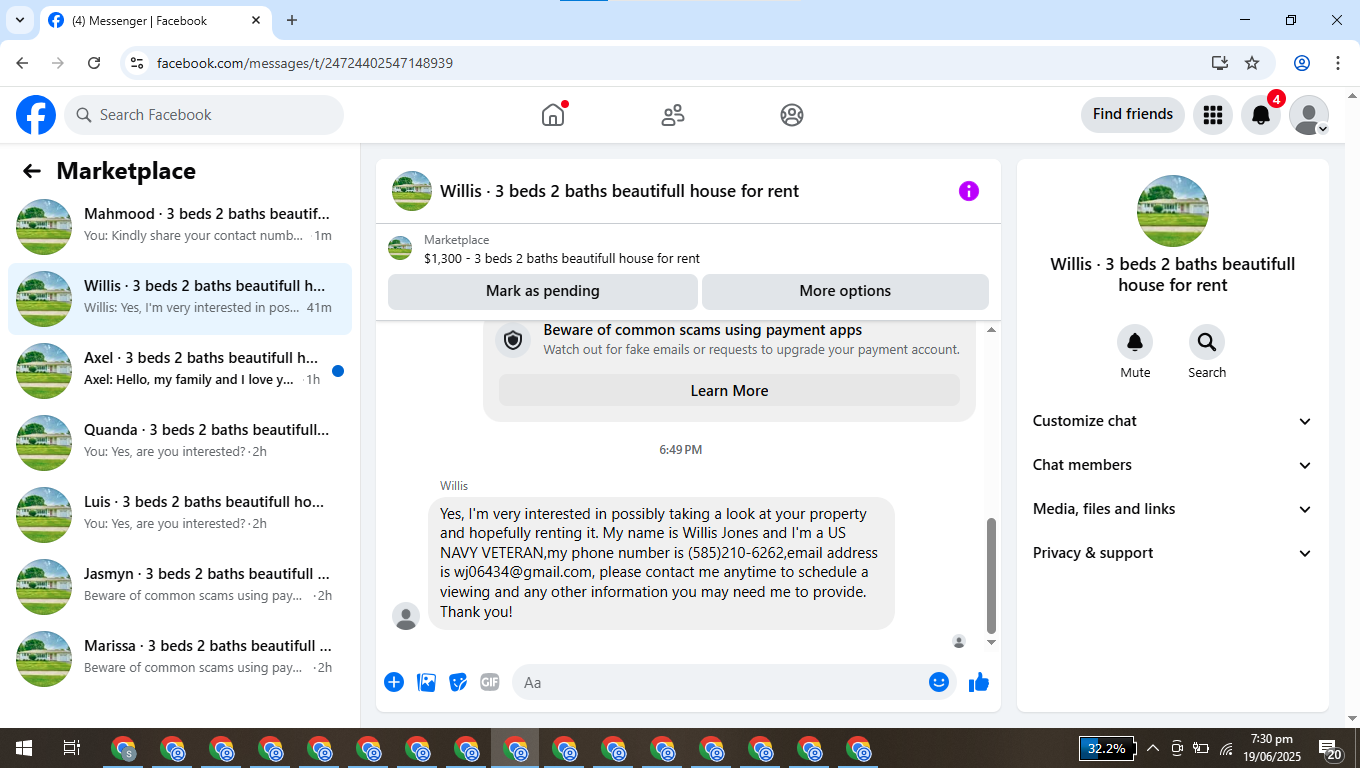Open Task View on the taskbar
This screenshot has height=768, width=1360.
click(72, 748)
